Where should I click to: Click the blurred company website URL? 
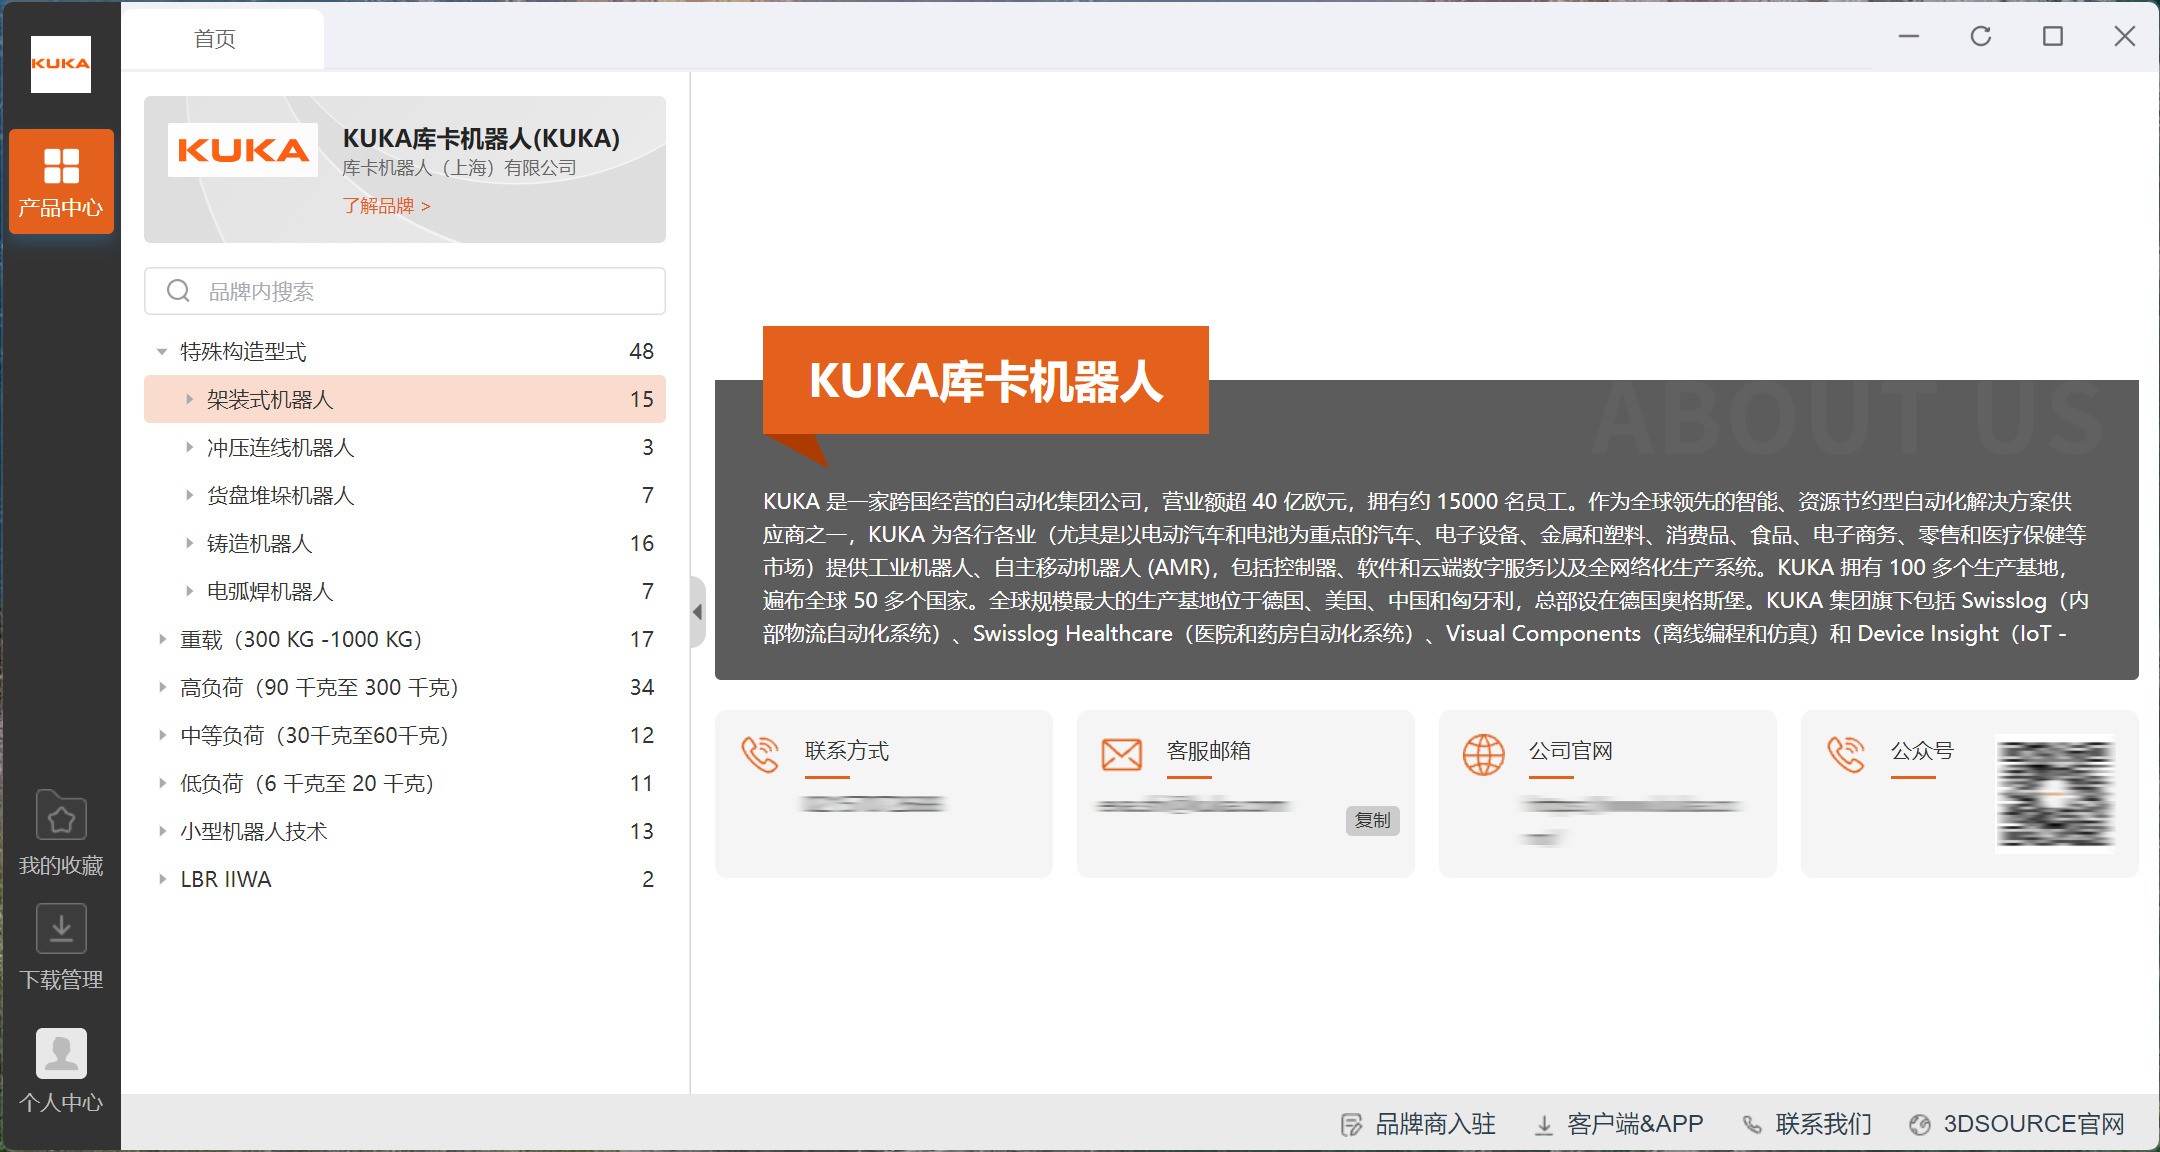click(1630, 818)
